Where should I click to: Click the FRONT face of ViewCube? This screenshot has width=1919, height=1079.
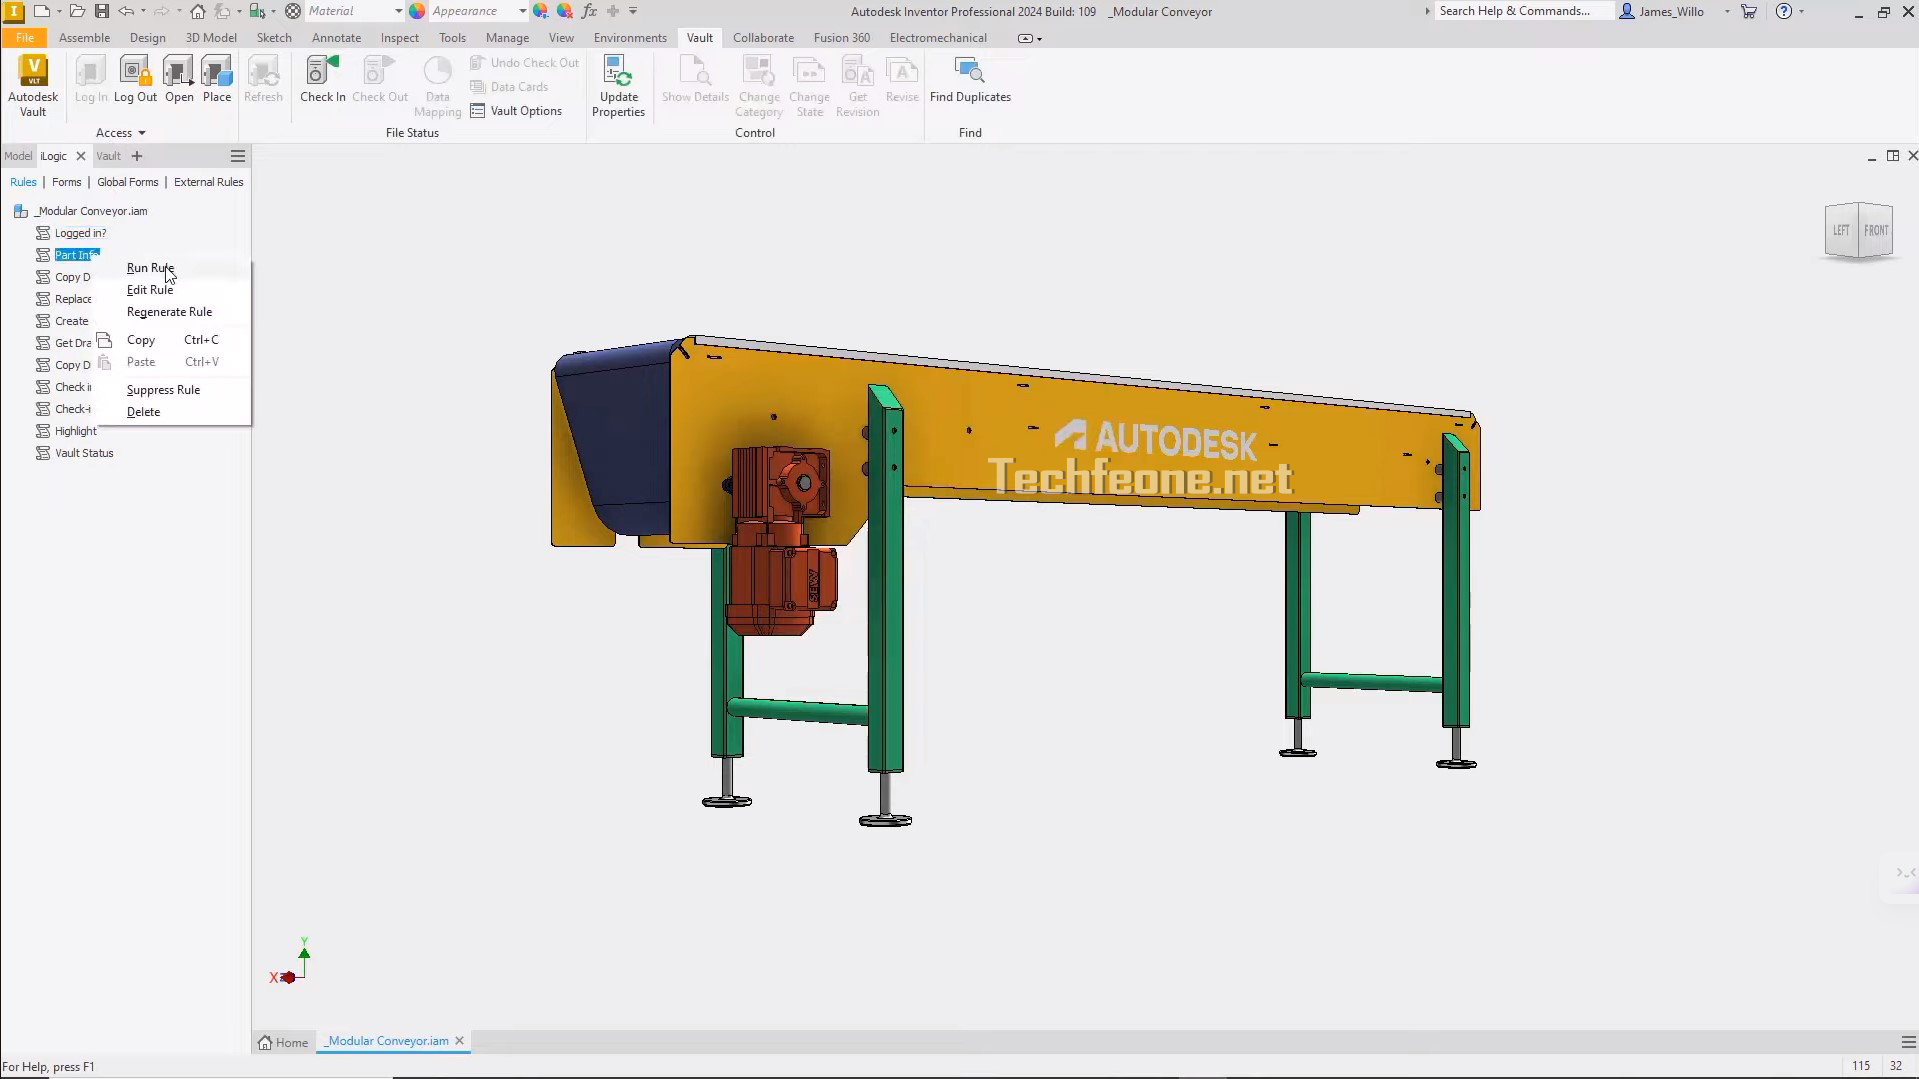point(1876,231)
